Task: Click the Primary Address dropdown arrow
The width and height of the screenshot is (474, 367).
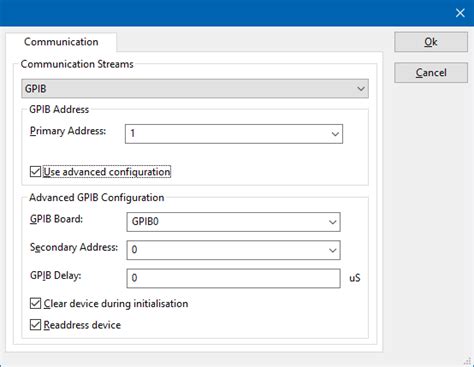Action: pos(335,134)
